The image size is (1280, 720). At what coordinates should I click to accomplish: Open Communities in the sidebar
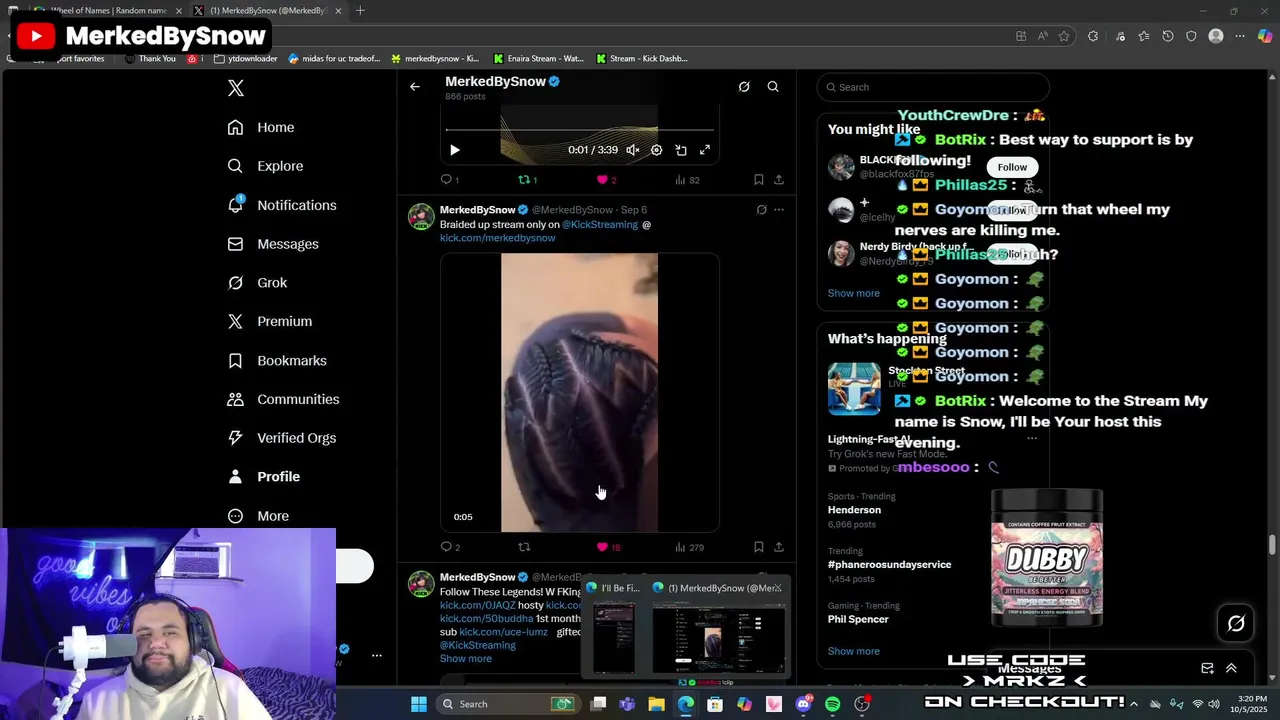[x=283, y=399]
